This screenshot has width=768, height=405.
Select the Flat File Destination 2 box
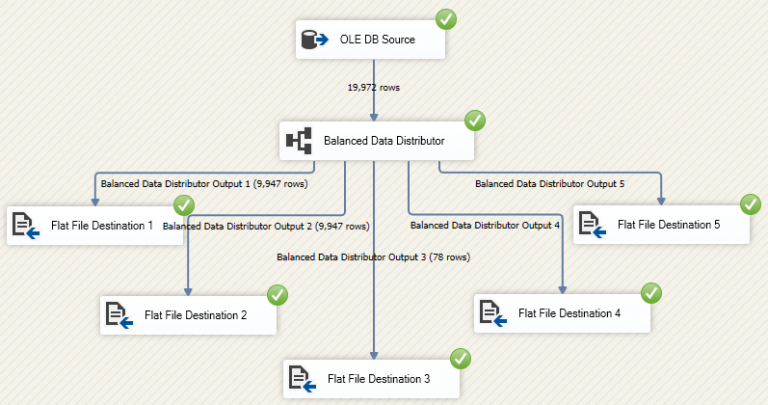(x=188, y=315)
